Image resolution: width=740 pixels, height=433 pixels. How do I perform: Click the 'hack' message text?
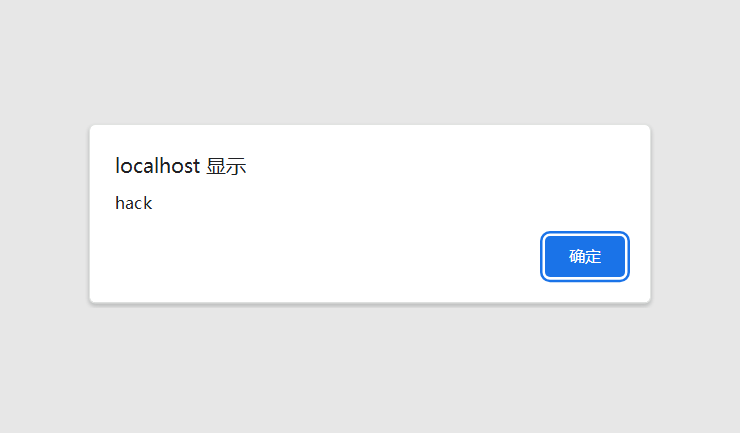click(x=134, y=203)
